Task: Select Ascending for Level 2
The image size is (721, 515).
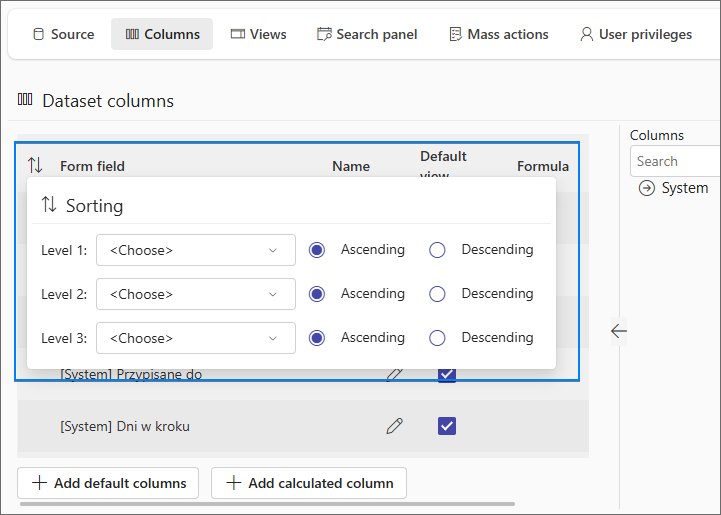Action: pyautogui.click(x=317, y=294)
